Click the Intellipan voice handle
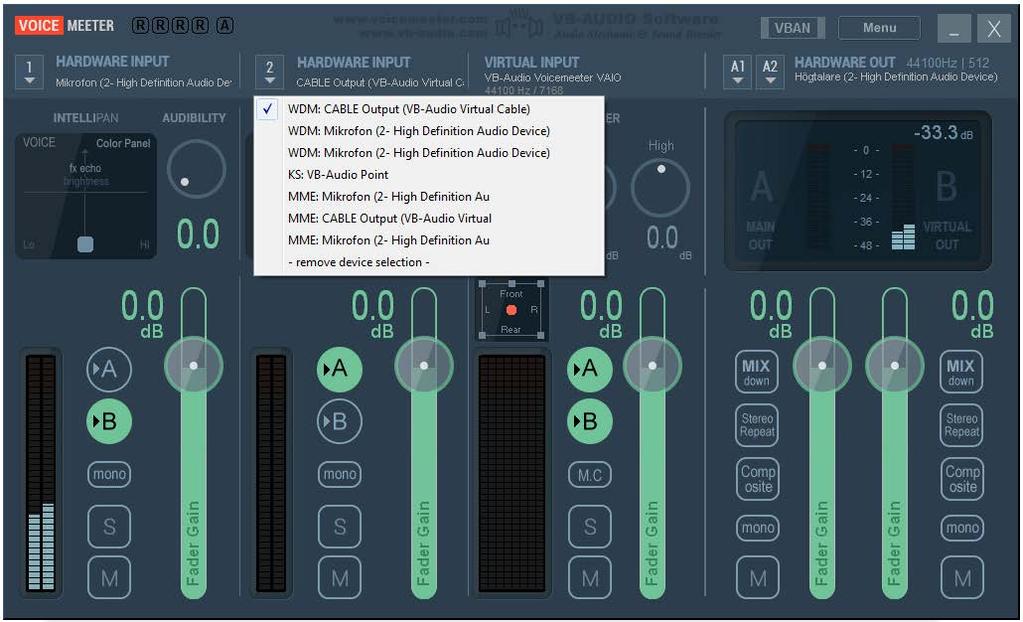 tap(85, 244)
